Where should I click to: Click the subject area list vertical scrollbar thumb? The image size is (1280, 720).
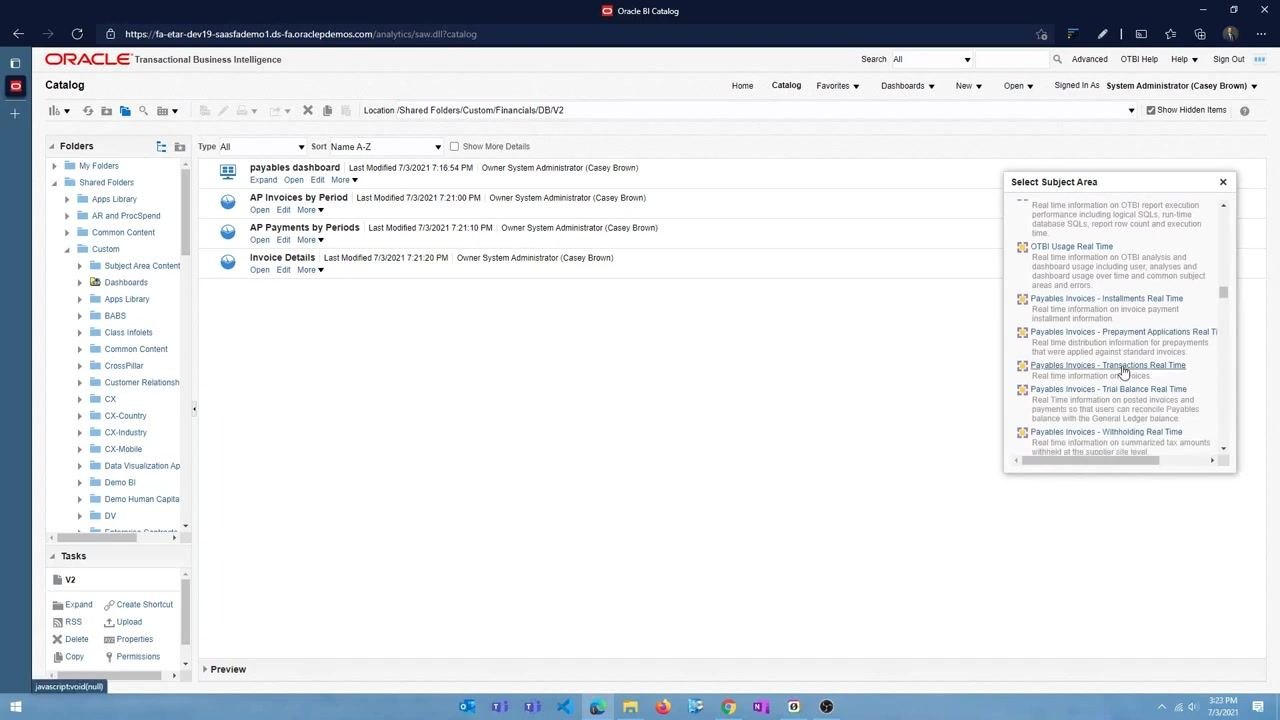[1223, 292]
